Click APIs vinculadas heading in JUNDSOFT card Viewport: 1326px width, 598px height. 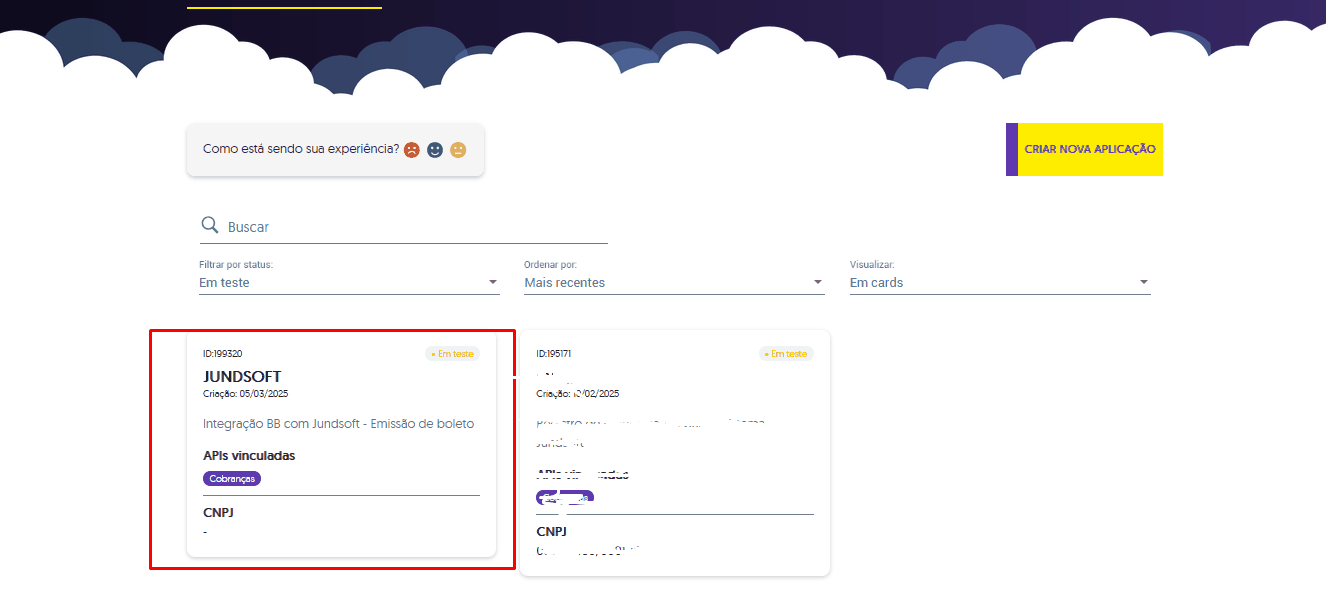pos(249,456)
